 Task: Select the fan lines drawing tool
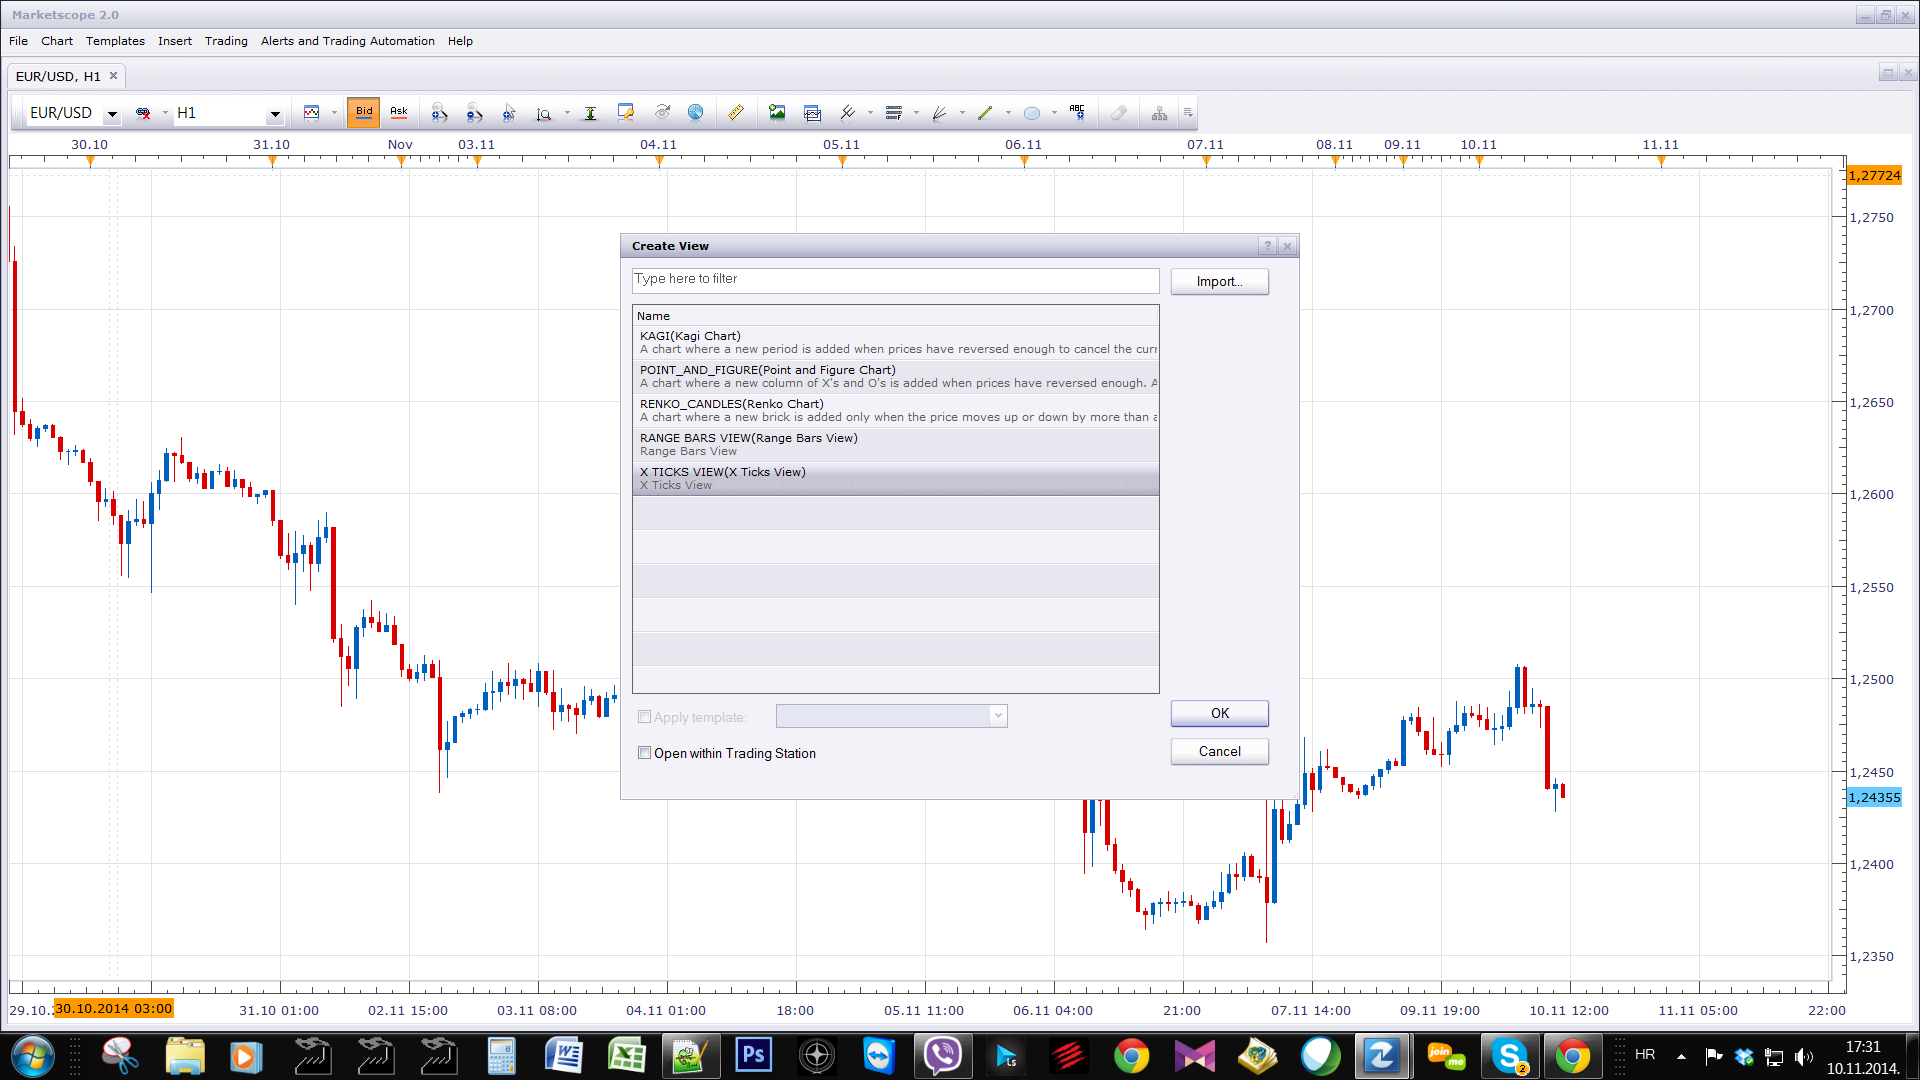(x=939, y=113)
